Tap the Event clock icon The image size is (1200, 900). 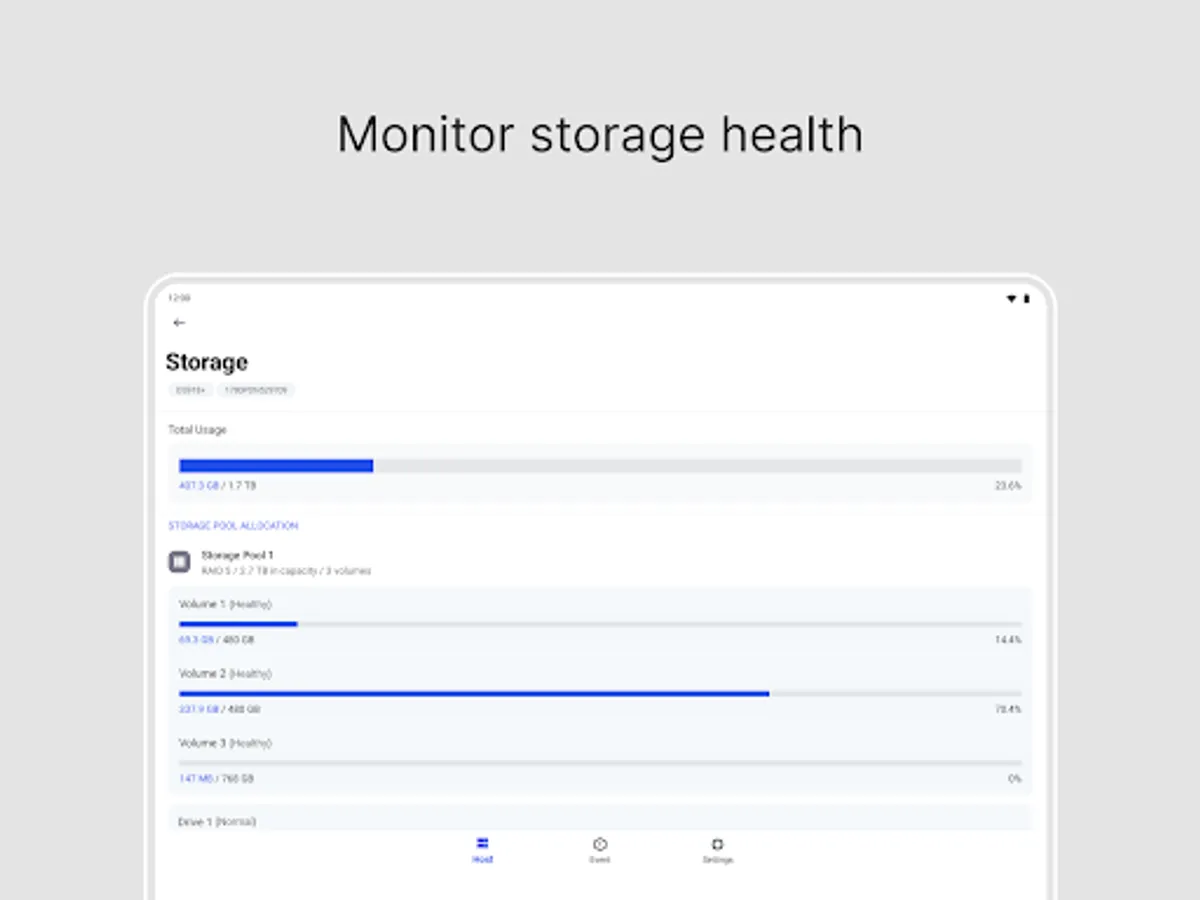tap(599, 844)
